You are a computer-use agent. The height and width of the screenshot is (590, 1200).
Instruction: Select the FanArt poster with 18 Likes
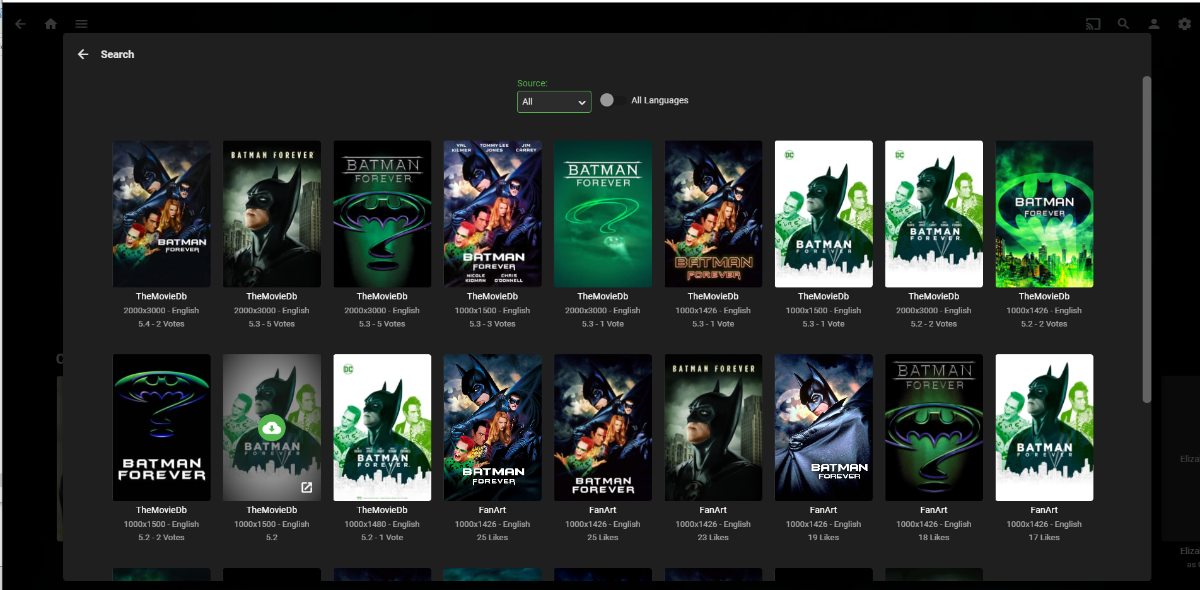coord(934,428)
